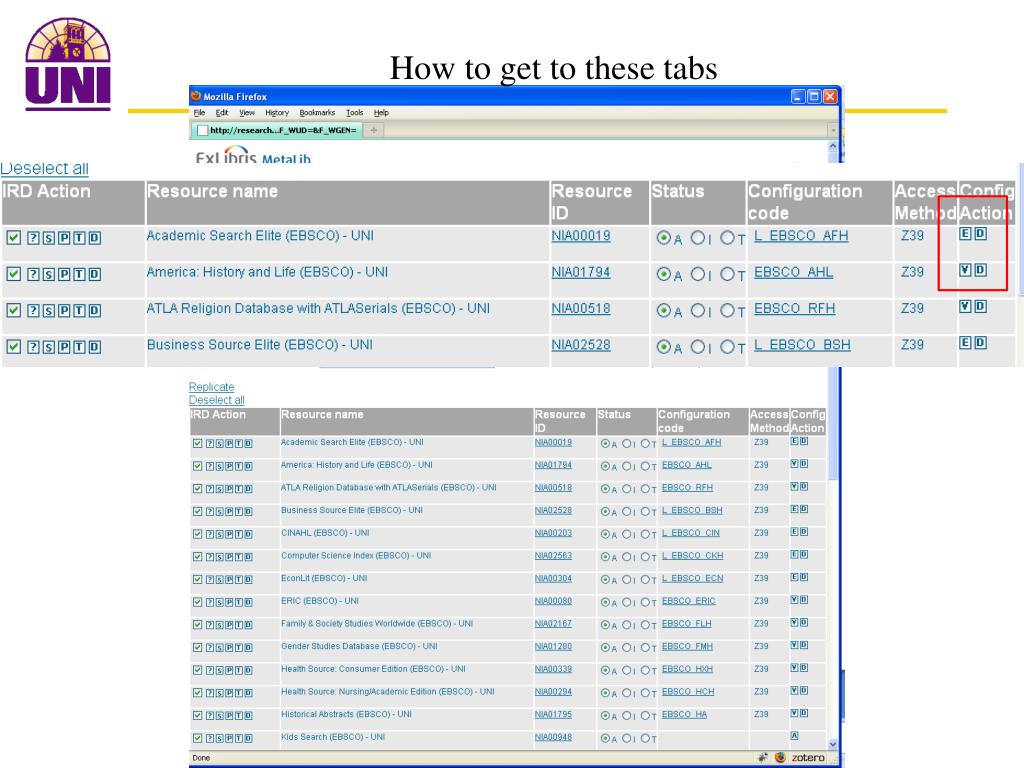This screenshot has height=768, width=1024.
Task: Click the A config icon in Kids Search row
Action: tap(795, 736)
